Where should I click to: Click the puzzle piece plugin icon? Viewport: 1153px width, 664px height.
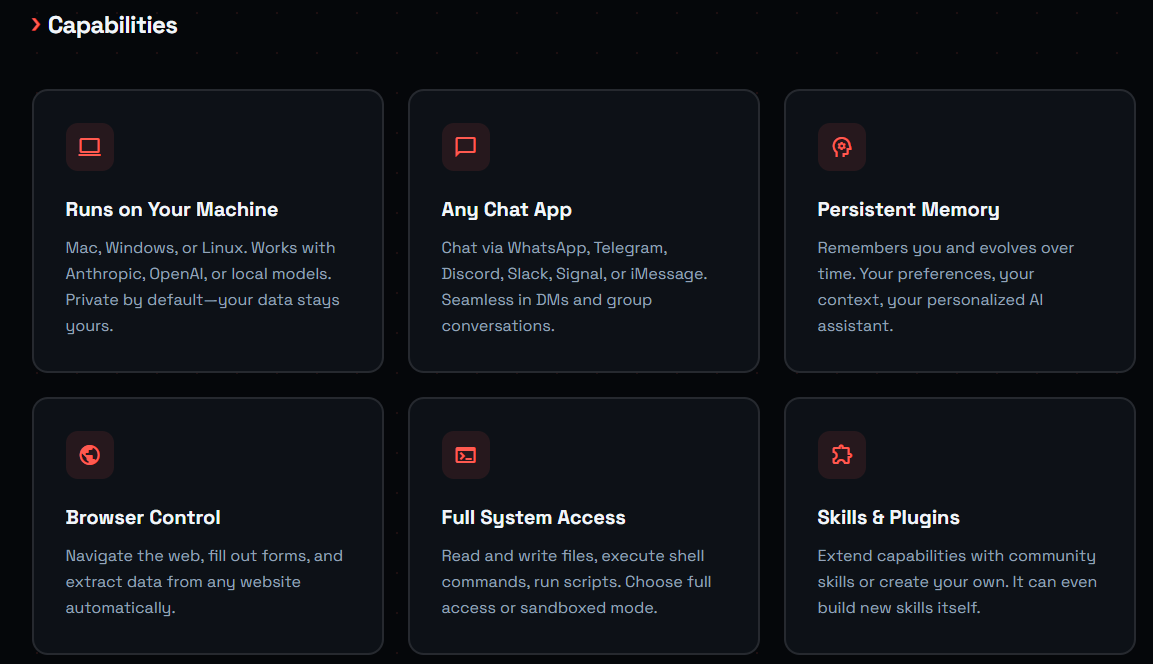click(842, 455)
